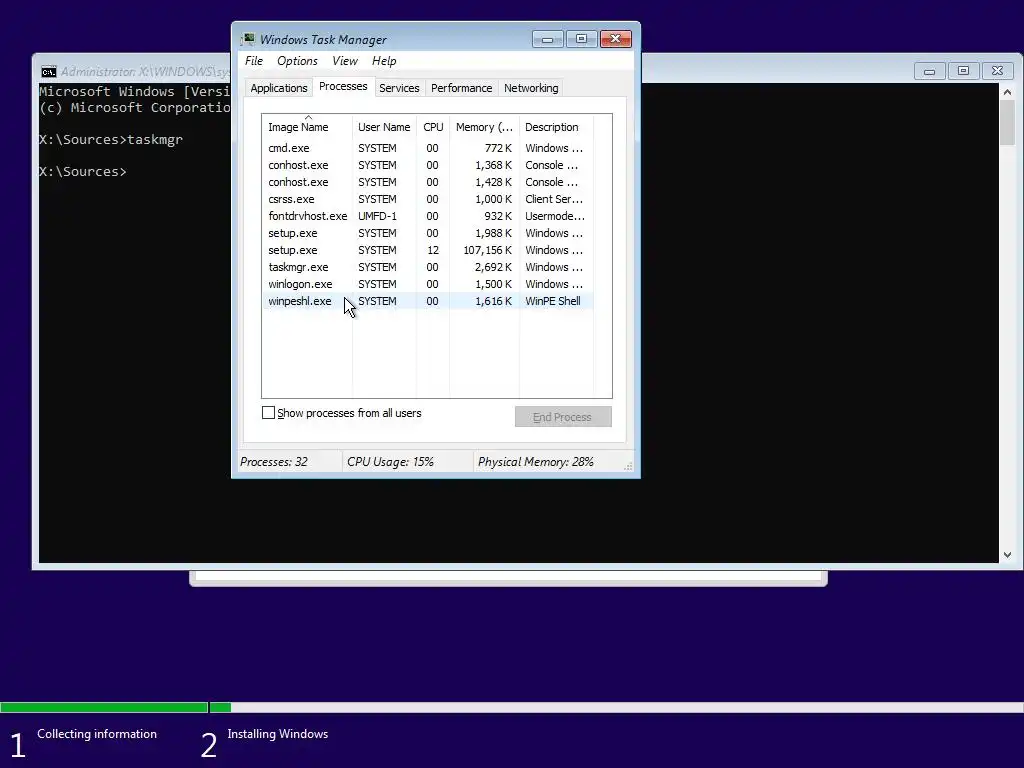This screenshot has width=1024, height=768.
Task: Select the Processes tab
Action: click(343, 86)
